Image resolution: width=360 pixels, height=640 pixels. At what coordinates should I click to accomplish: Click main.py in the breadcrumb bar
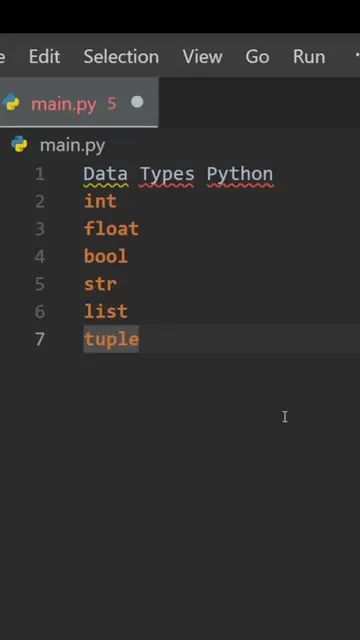pyautogui.click(x=72, y=146)
